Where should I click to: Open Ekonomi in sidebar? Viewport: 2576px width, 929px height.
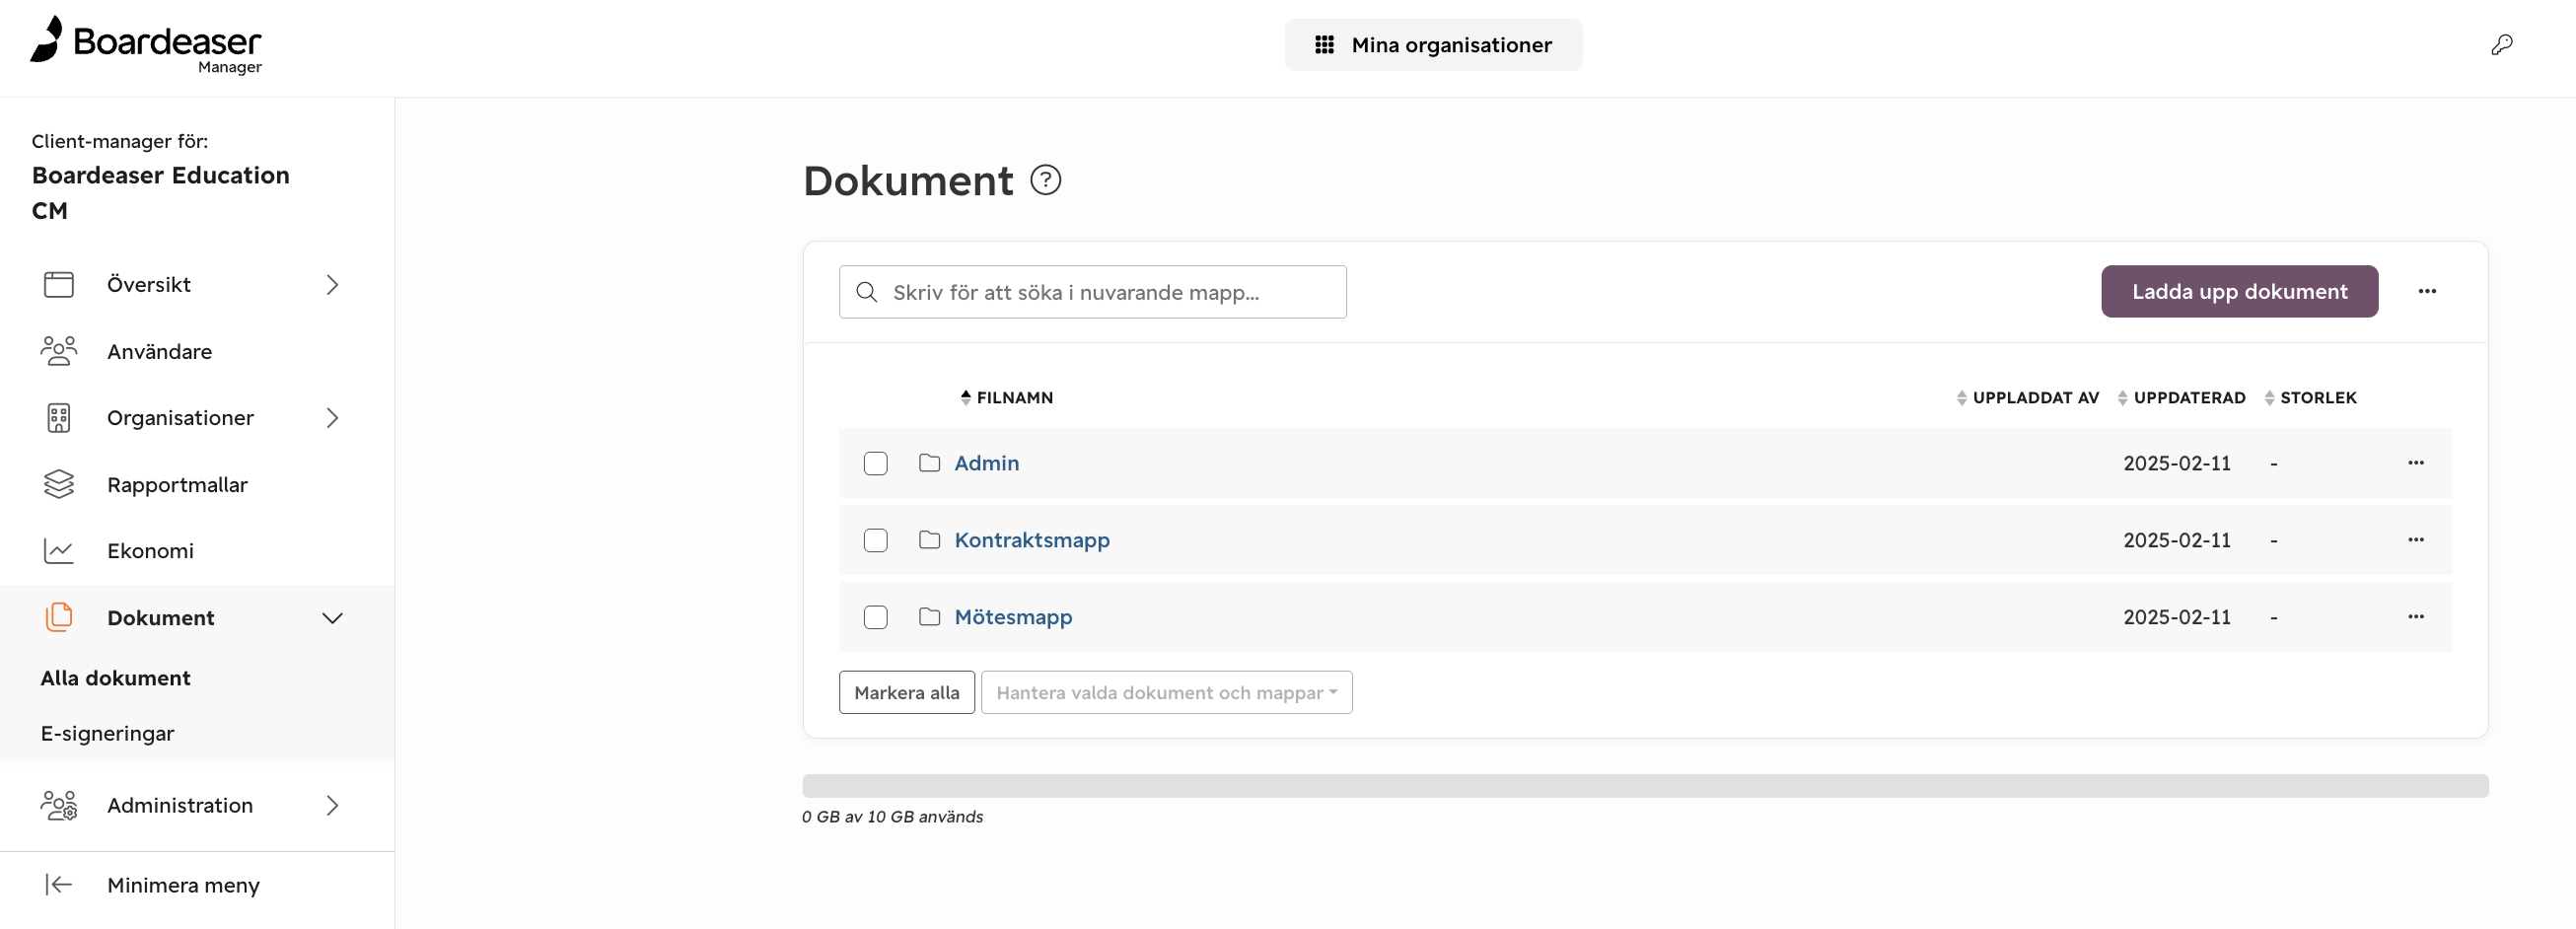click(196, 551)
